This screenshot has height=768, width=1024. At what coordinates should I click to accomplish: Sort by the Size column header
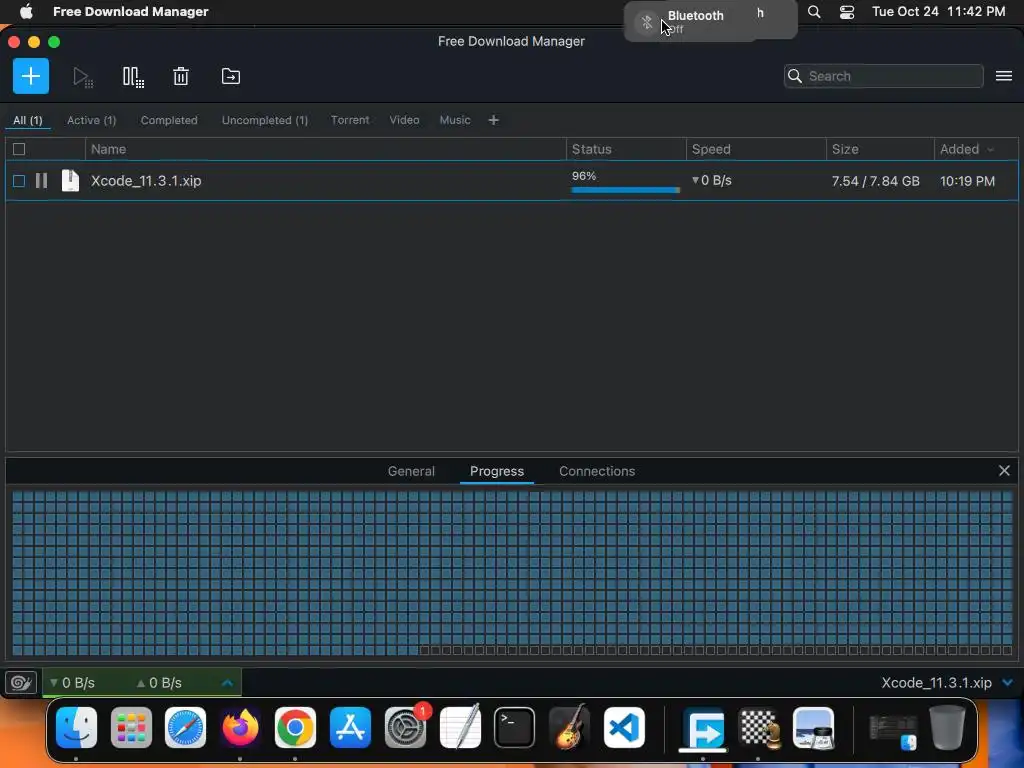880,149
